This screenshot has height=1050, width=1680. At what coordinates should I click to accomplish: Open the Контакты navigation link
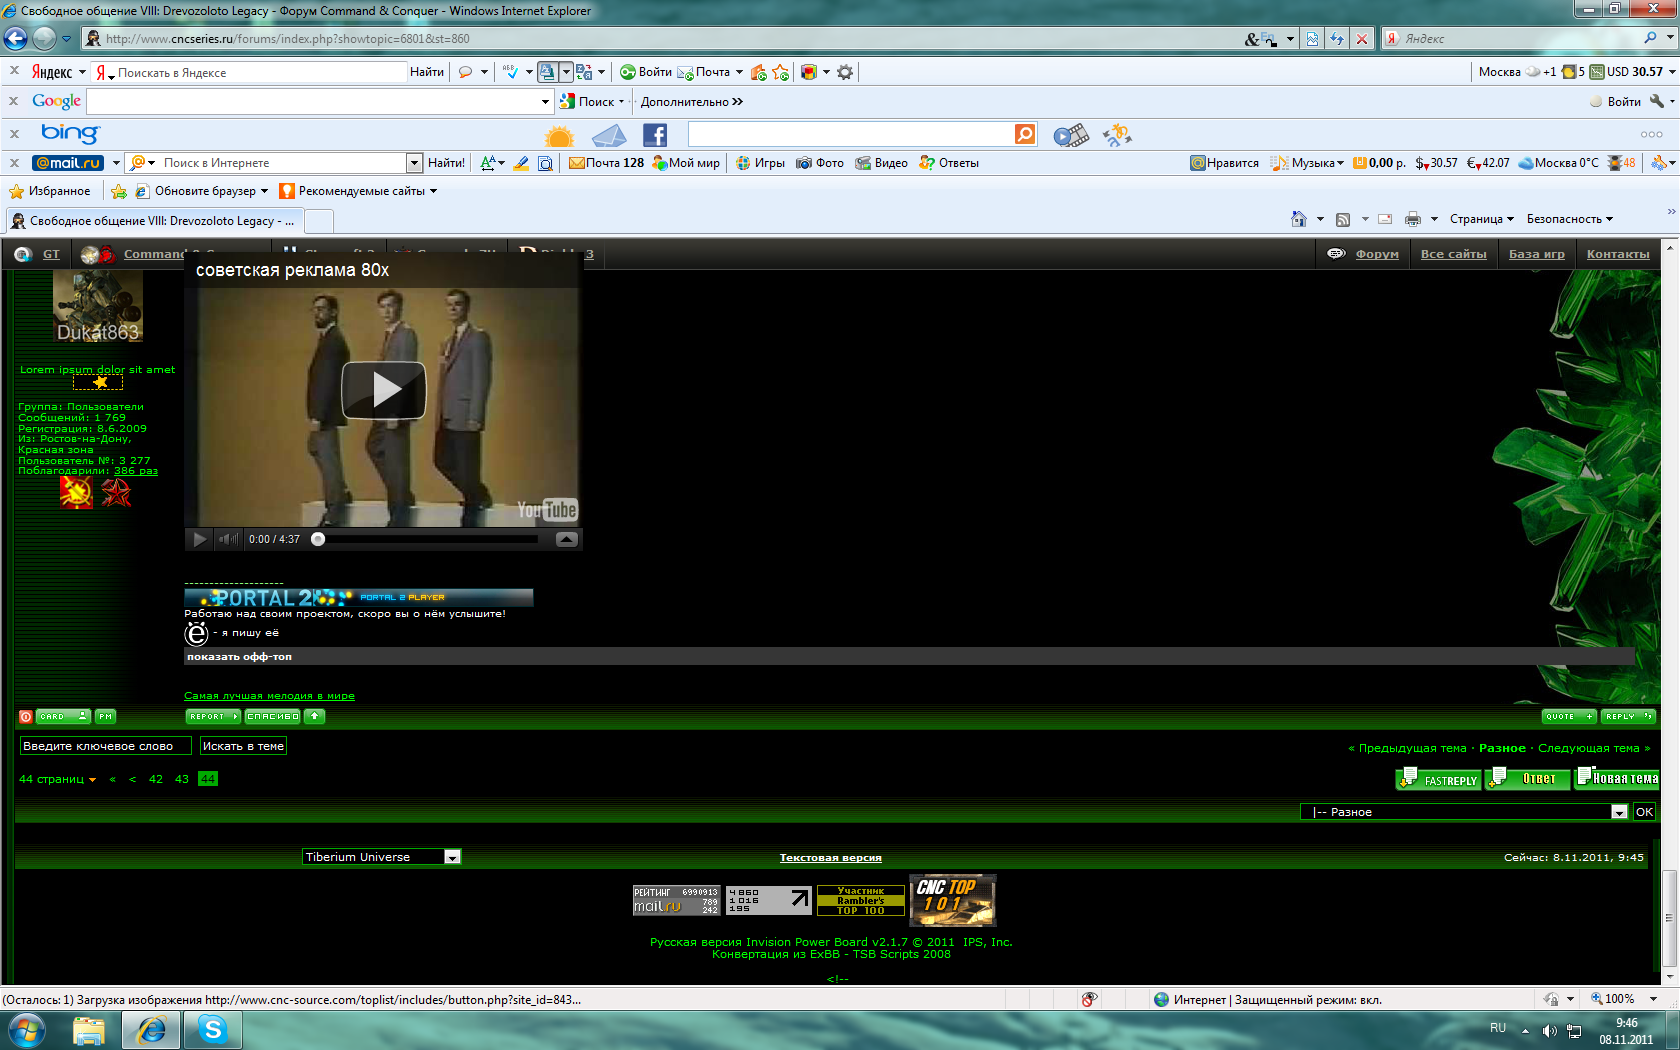point(1618,254)
